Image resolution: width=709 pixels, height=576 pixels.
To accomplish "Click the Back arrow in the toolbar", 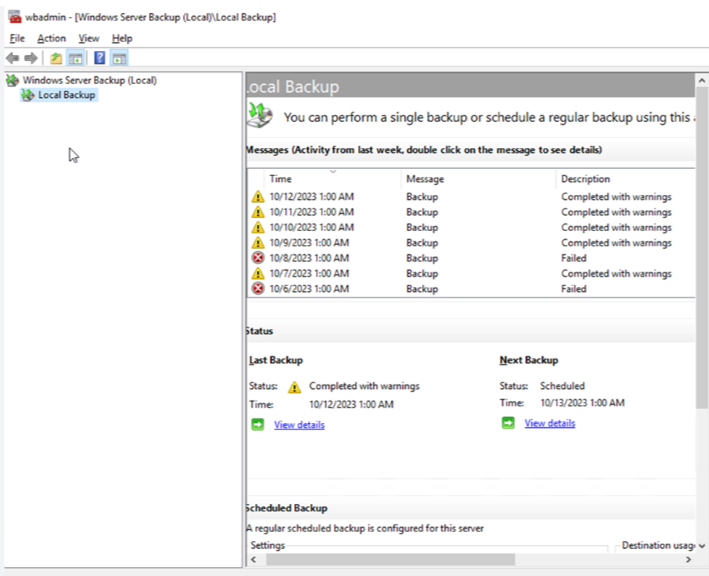I will click(x=12, y=58).
